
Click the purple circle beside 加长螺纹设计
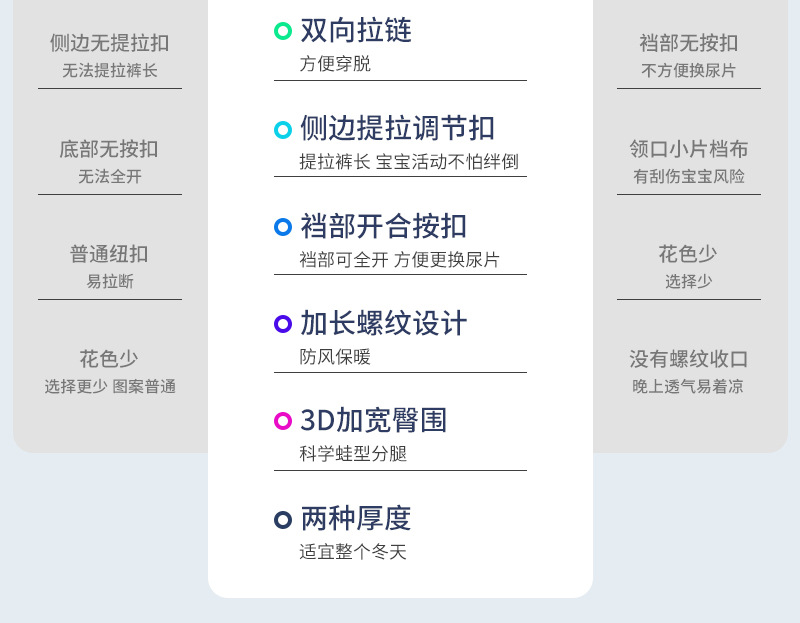[x=283, y=324]
